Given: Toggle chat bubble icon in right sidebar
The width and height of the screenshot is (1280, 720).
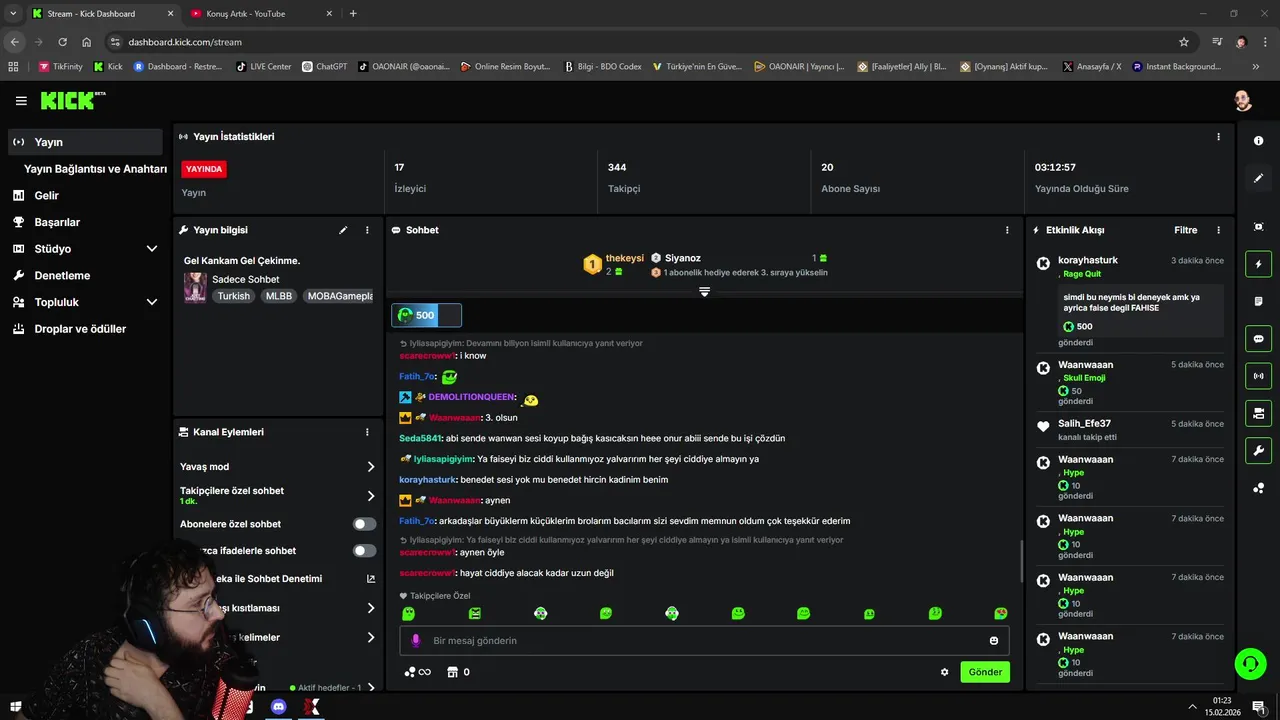Looking at the screenshot, I should point(1258,338).
